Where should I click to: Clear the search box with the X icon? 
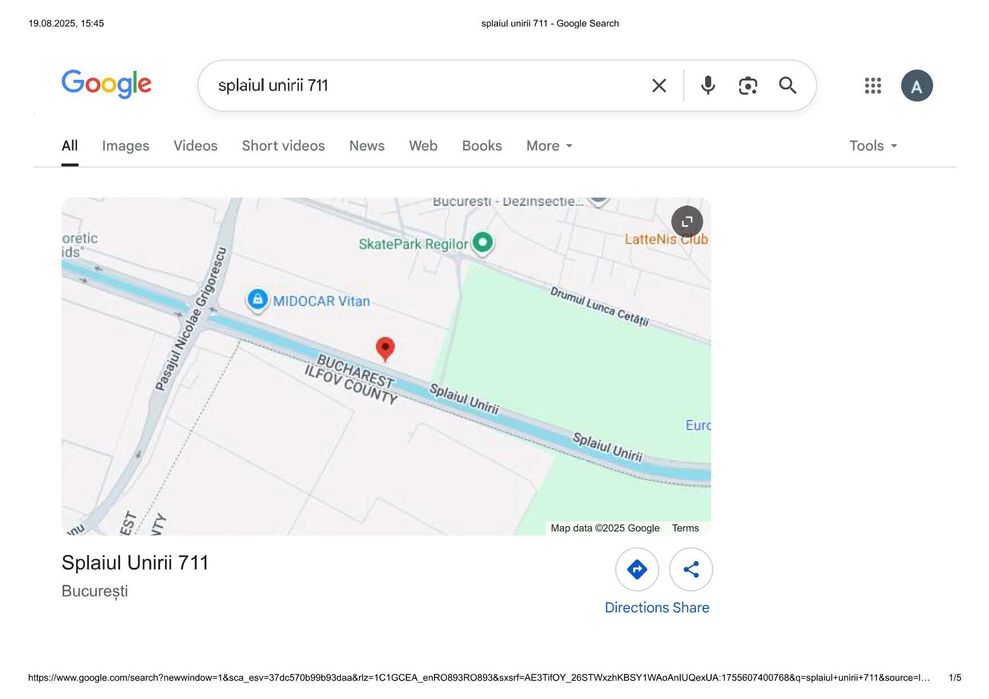click(659, 85)
